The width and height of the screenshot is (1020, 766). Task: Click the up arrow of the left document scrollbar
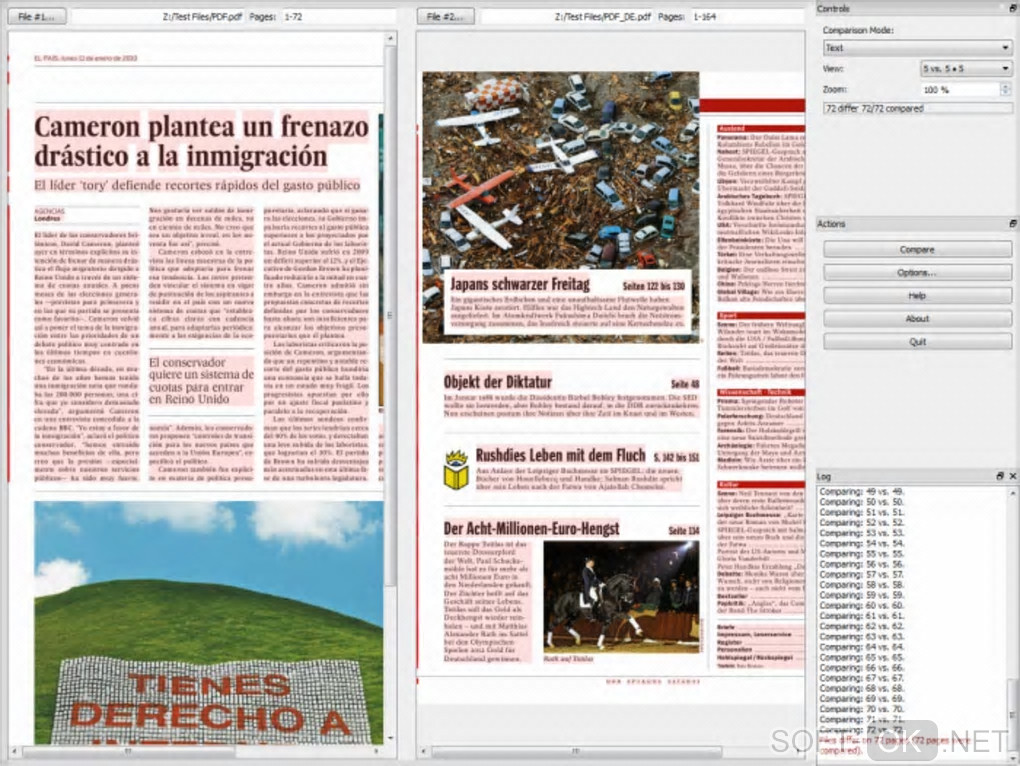tap(390, 39)
